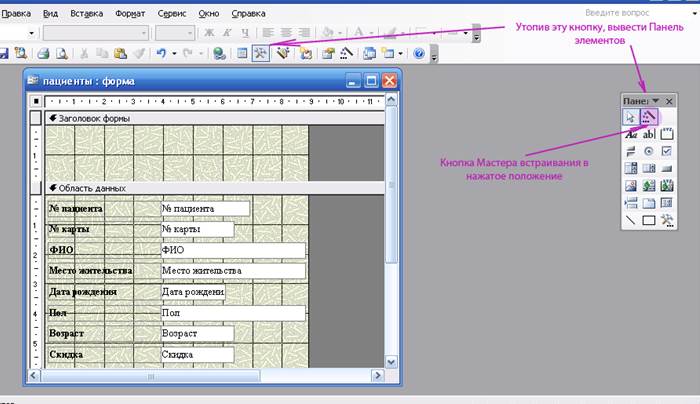Open More Controls in the toolbox

click(x=666, y=219)
